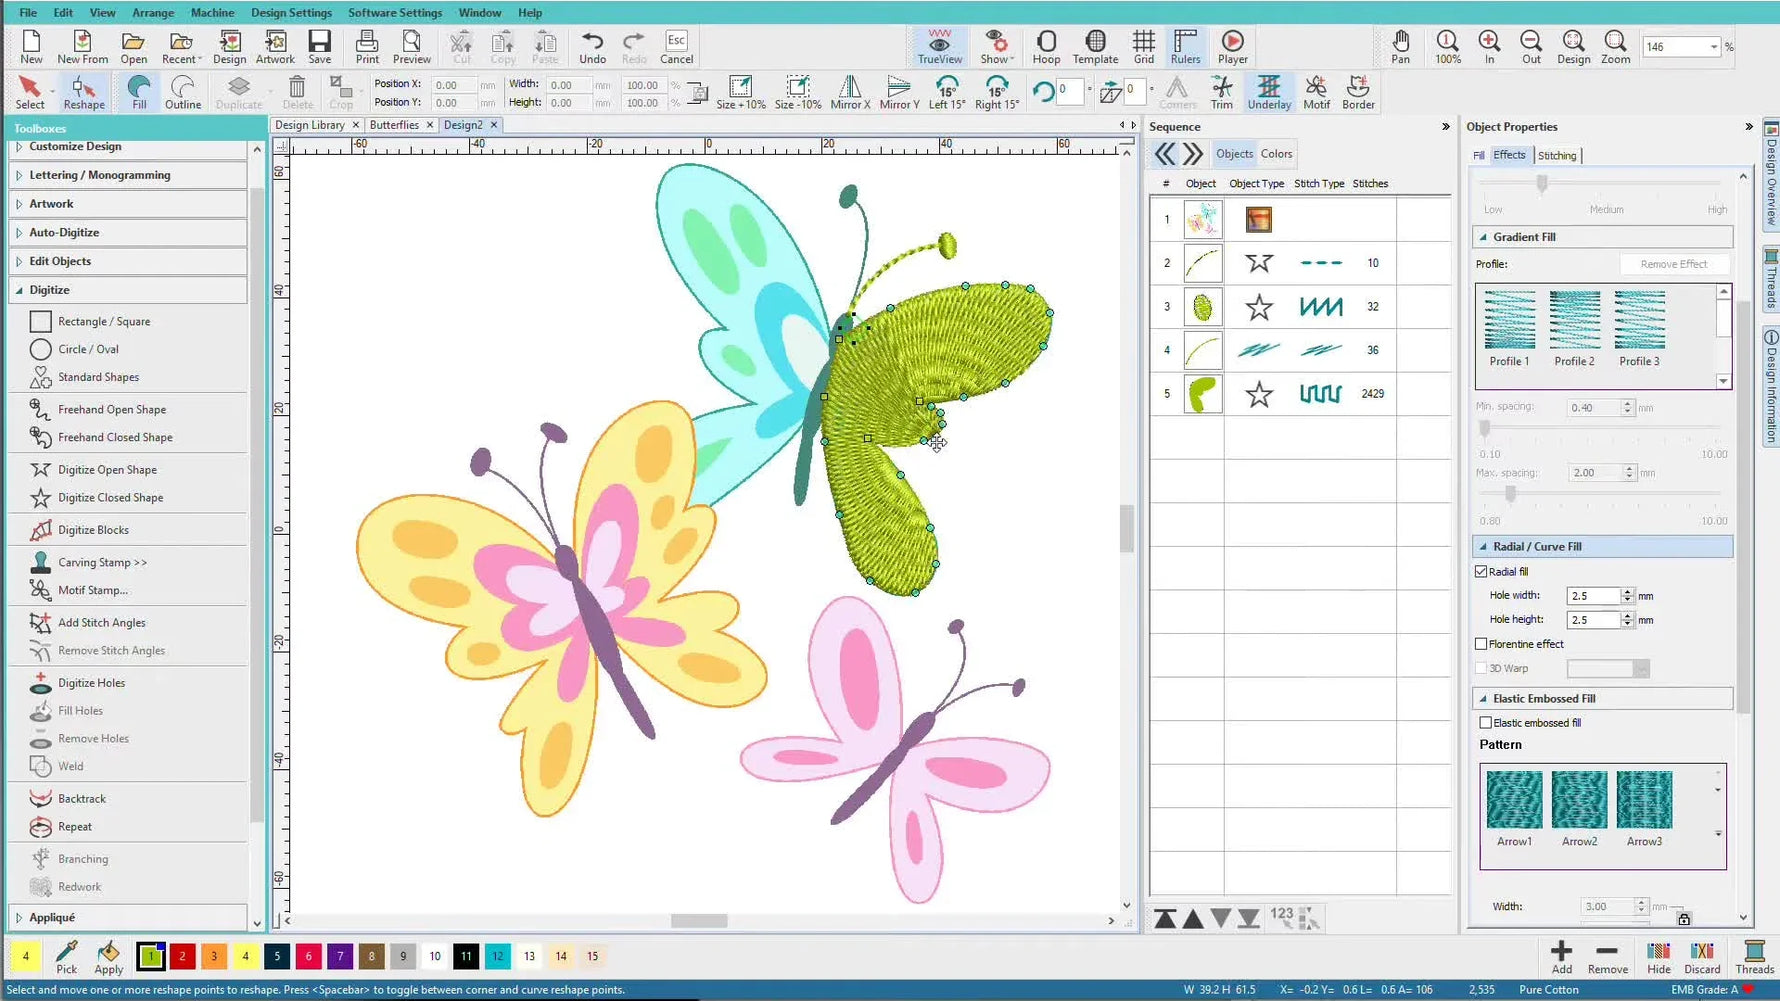Click the Hole width input field
The width and height of the screenshot is (1780, 1001).
[1593, 596]
